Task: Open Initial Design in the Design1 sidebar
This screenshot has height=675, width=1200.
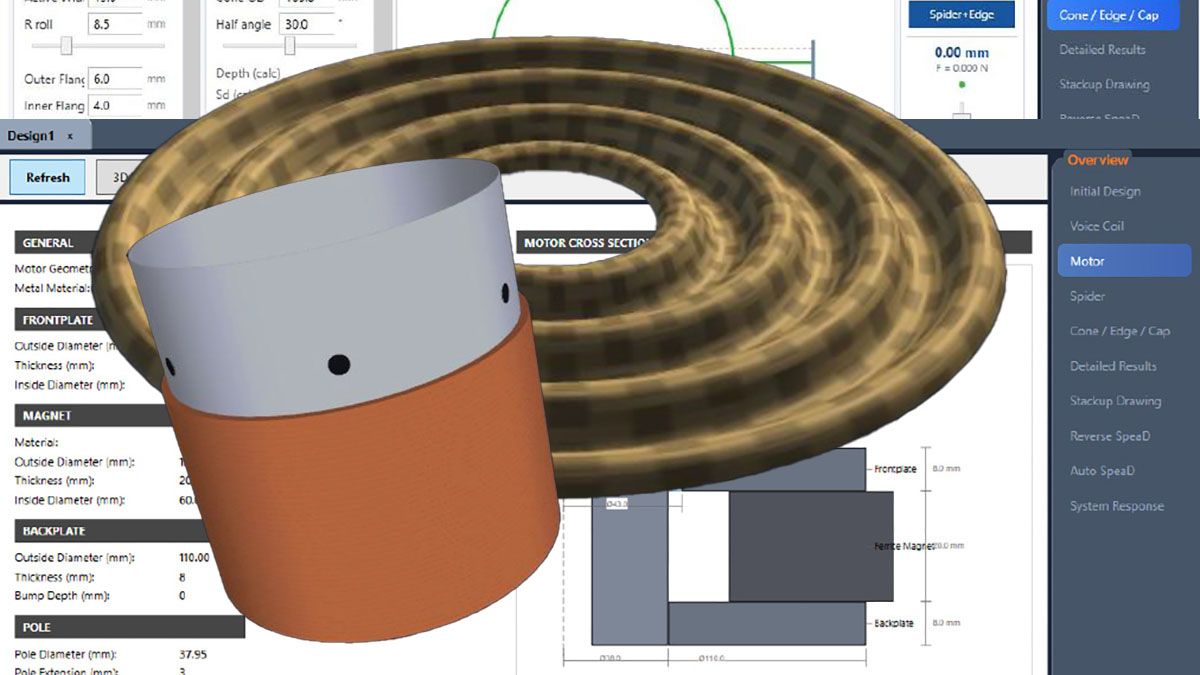Action: (1105, 191)
